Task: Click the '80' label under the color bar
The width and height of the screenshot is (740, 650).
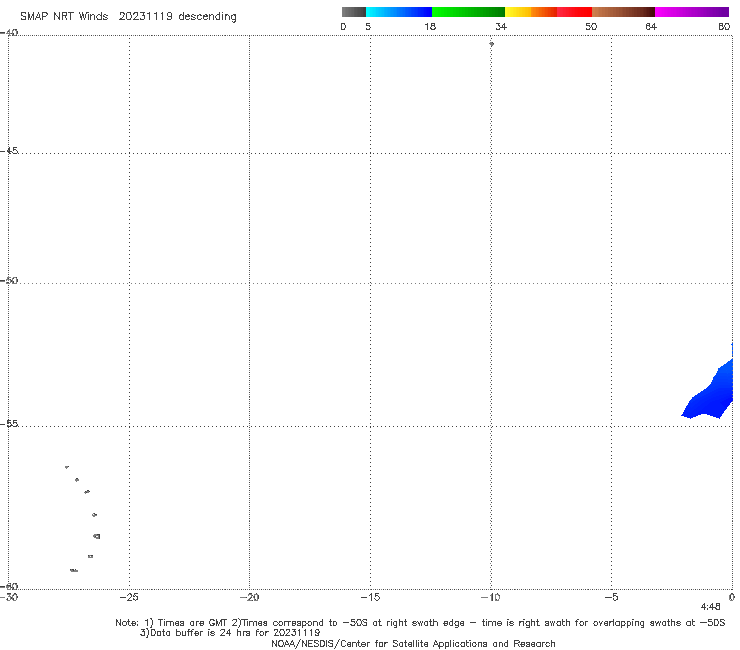Action: click(724, 26)
